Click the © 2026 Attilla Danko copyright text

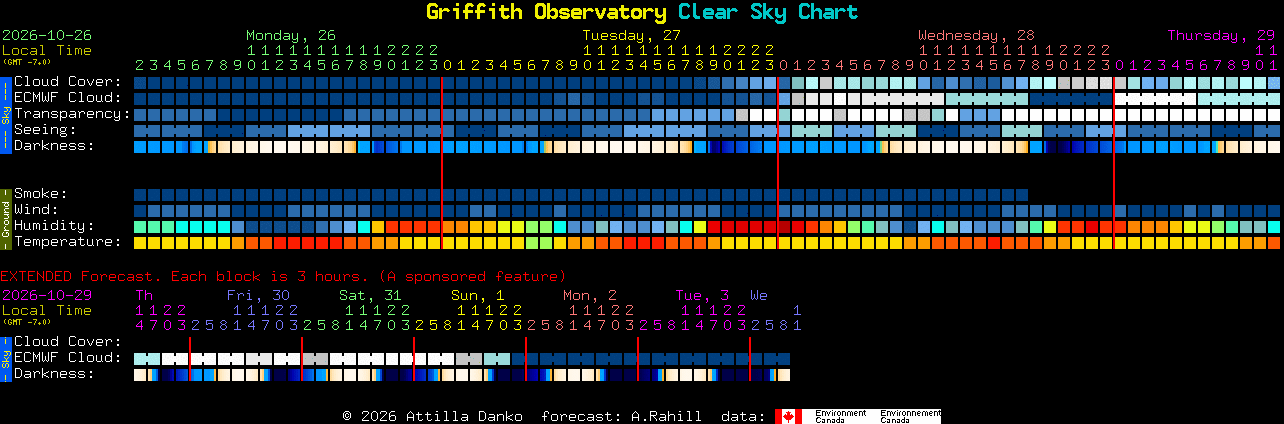coord(432,416)
